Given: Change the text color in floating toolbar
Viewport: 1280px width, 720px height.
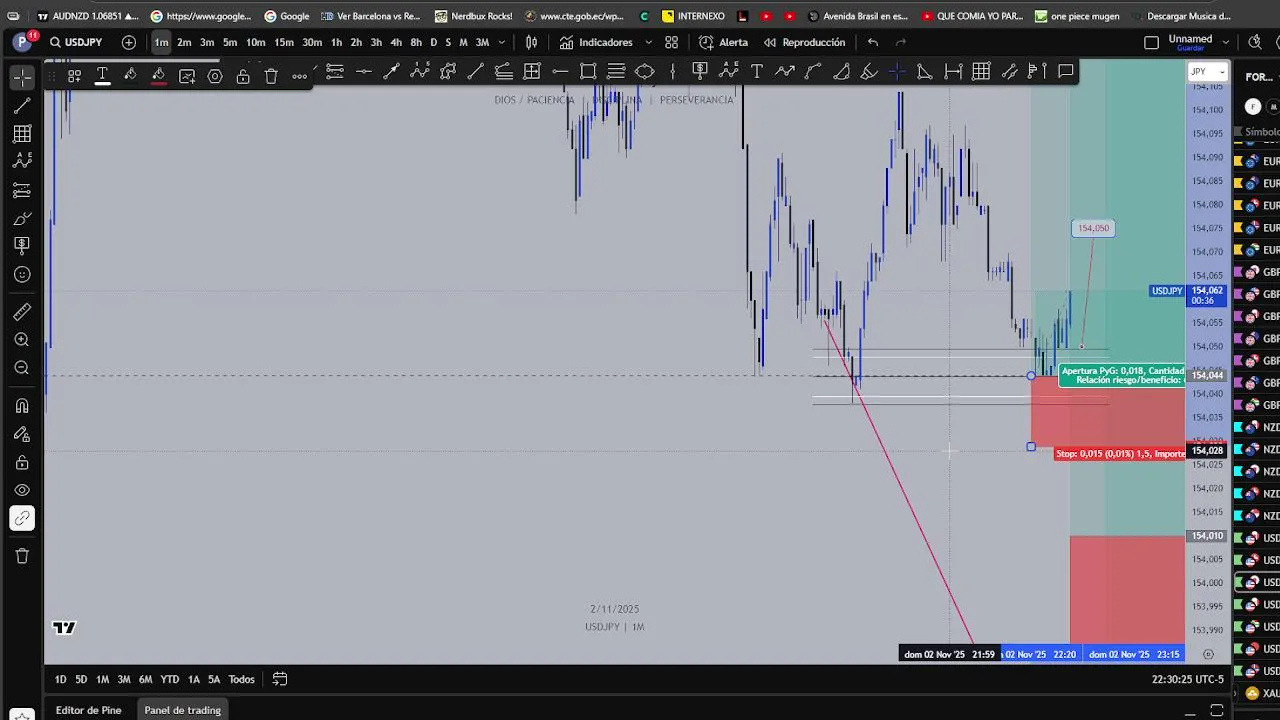Looking at the screenshot, I should [102, 75].
